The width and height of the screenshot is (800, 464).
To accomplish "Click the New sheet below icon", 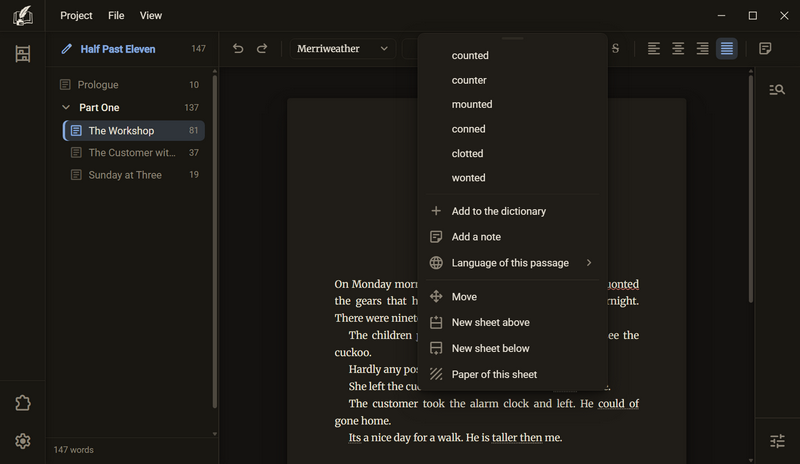I will [436, 349].
